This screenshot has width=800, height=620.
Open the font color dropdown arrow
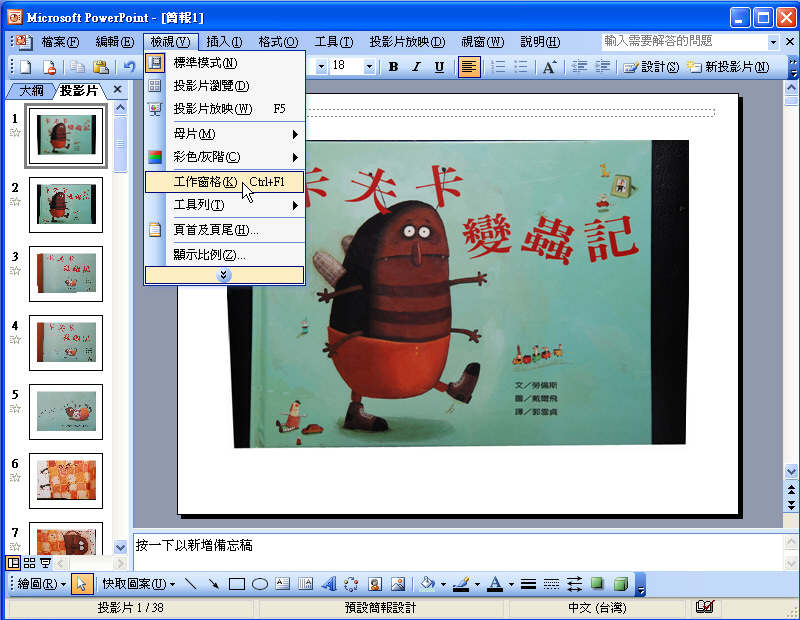[511, 584]
